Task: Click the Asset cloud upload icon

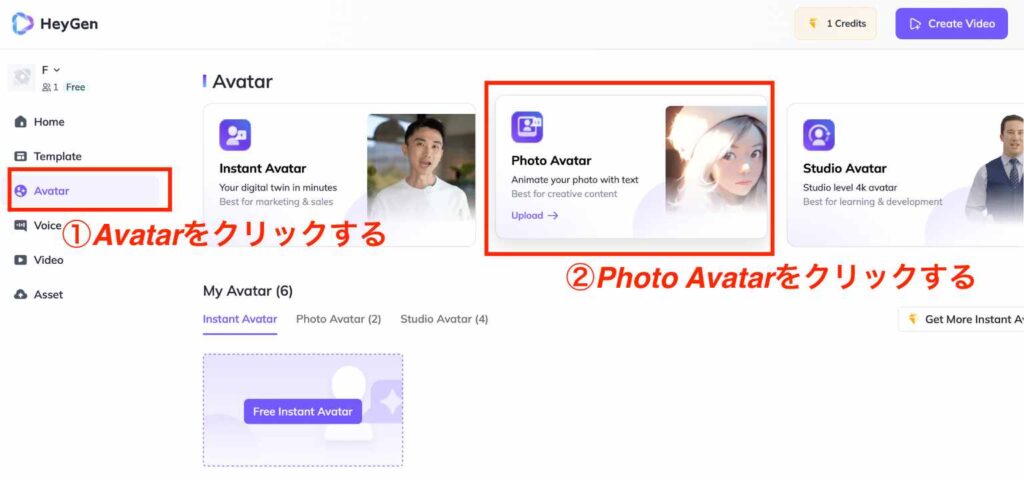Action: coord(21,295)
